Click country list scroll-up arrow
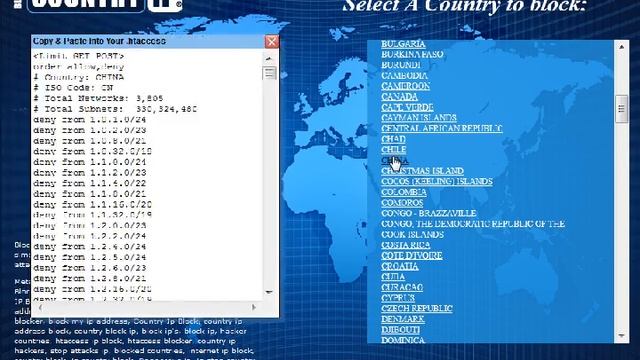Screen dimensions: 640x360 621,47
